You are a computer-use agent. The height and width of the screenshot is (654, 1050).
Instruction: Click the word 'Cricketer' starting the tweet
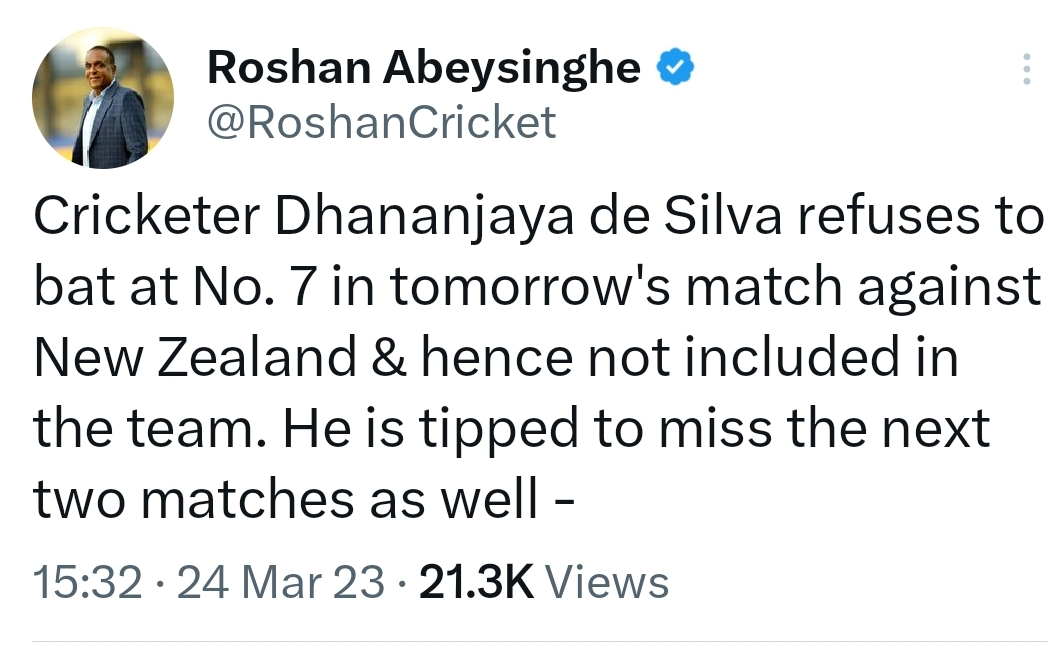coord(147,217)
